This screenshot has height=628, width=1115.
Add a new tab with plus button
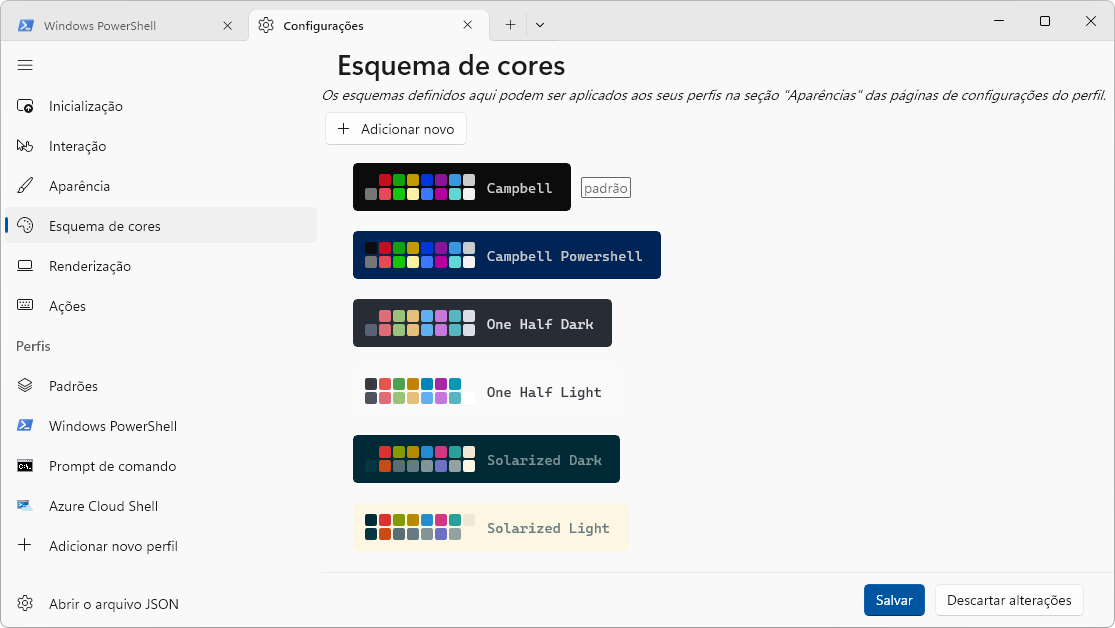tap(510, 25)
